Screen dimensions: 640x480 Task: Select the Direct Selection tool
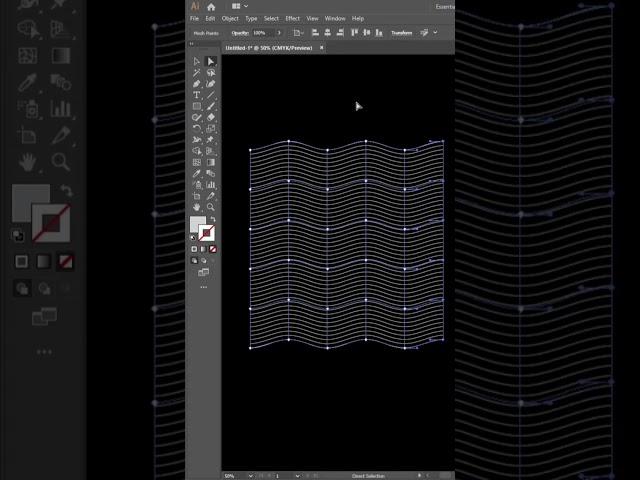[211, 61]
